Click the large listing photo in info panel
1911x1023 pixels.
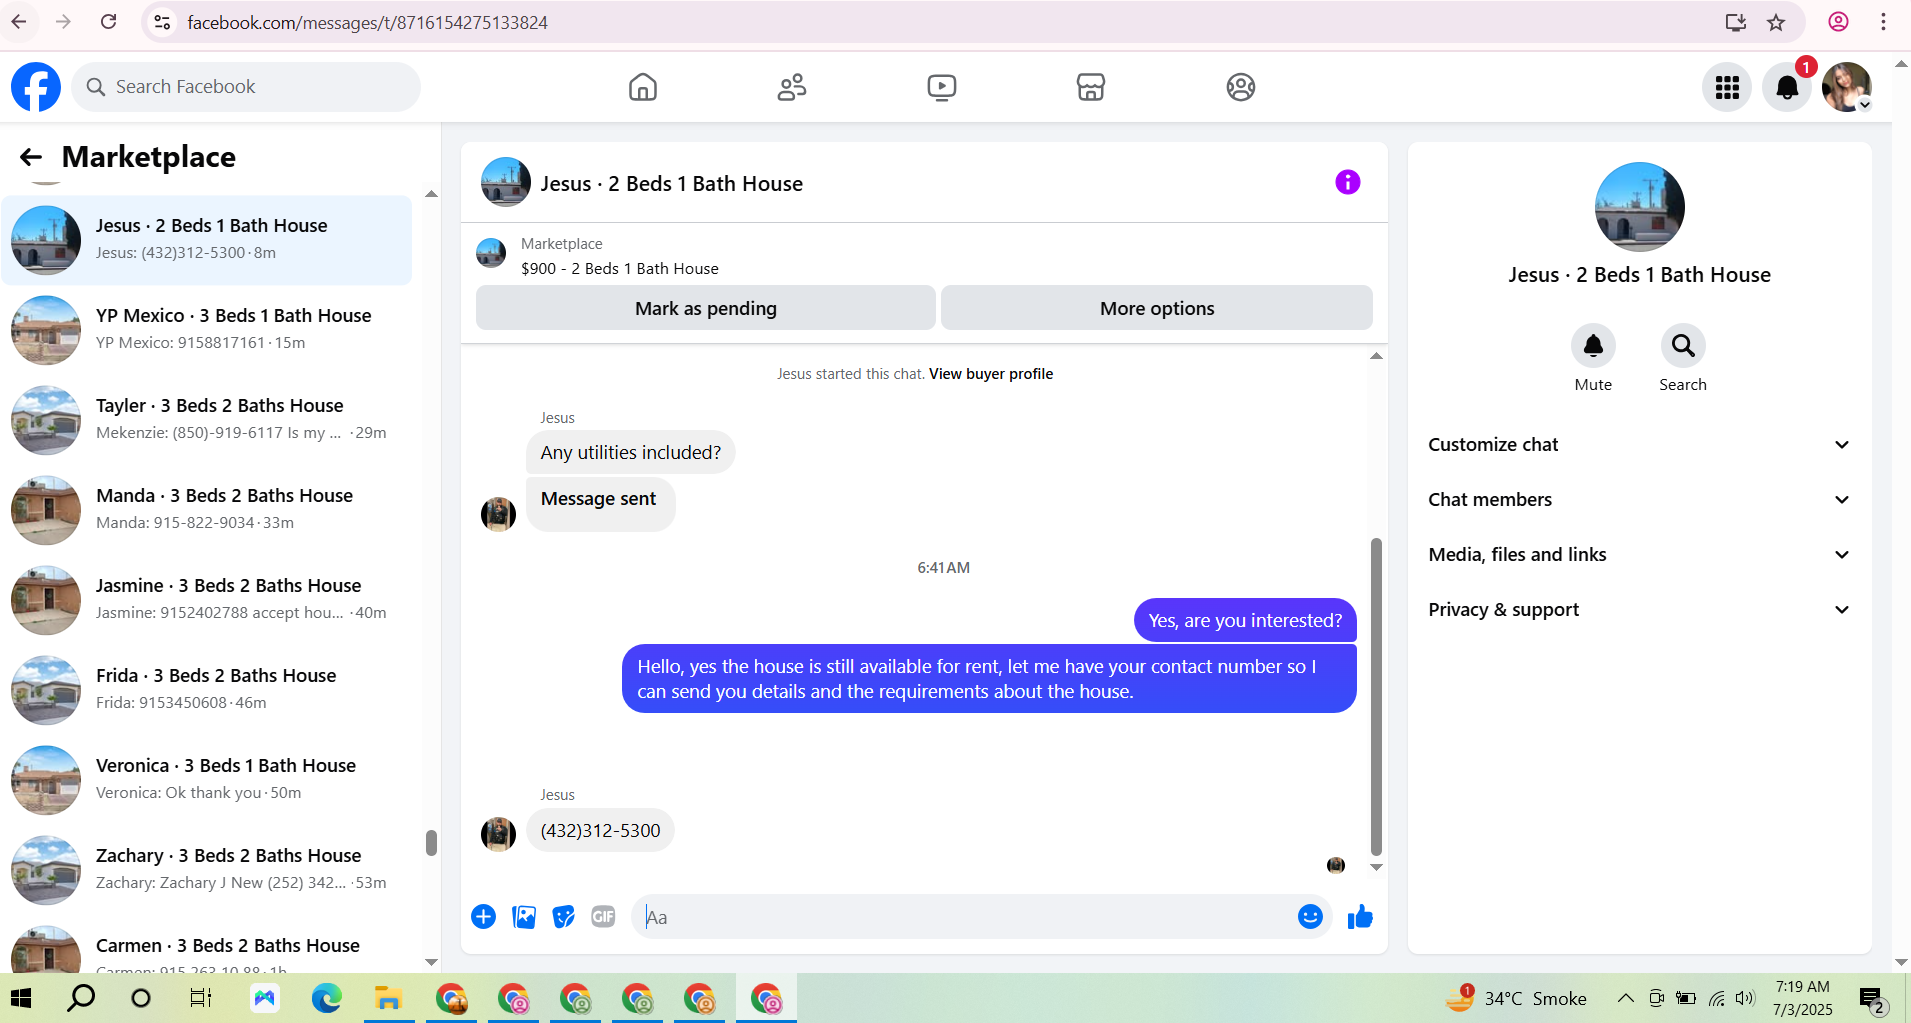(x=1639, y=207)
